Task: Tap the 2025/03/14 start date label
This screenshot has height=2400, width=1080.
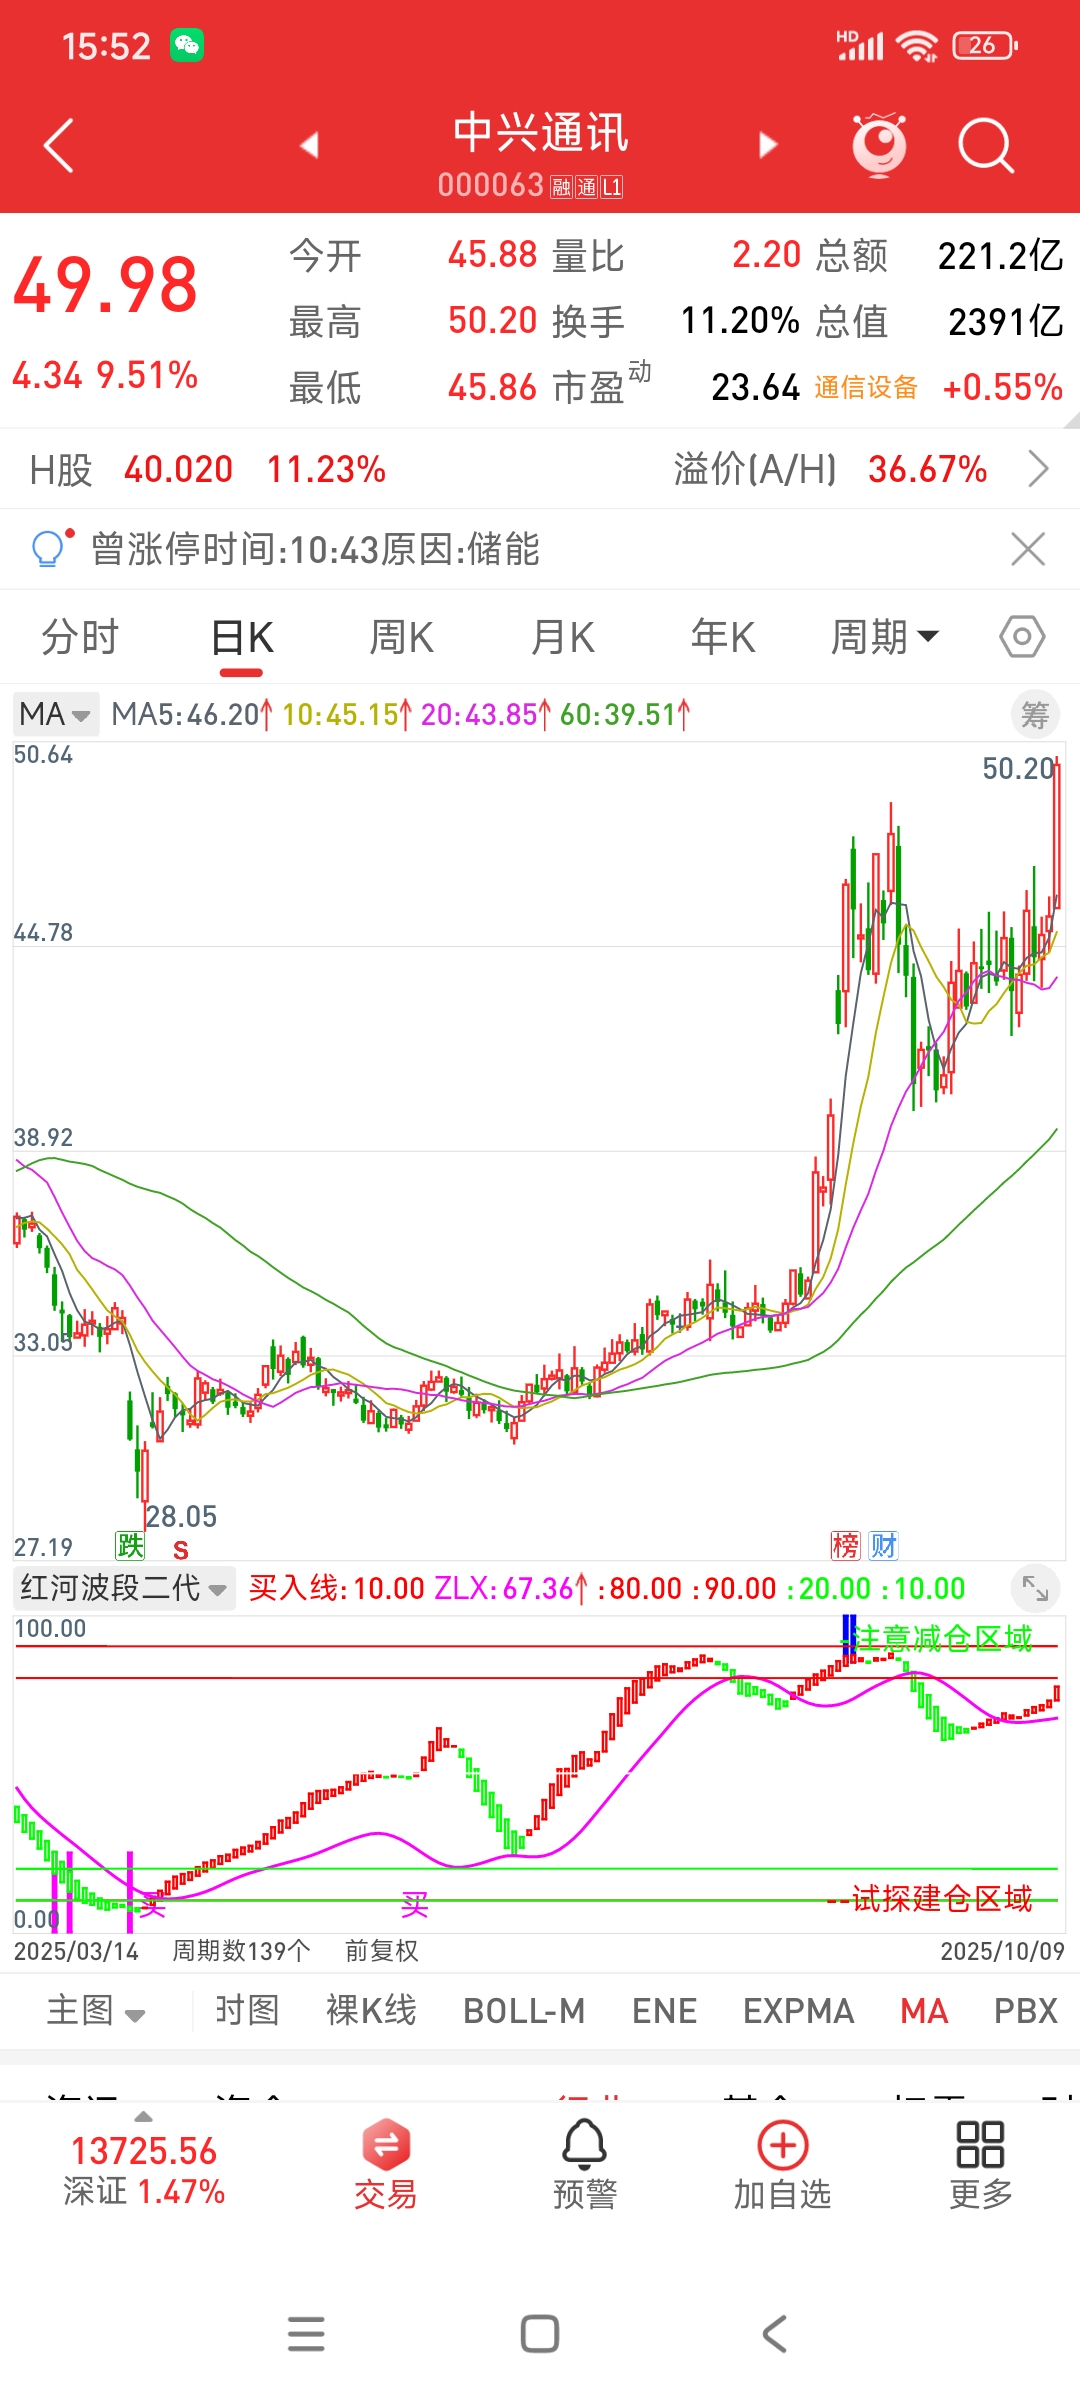Action: point(76,1951)
